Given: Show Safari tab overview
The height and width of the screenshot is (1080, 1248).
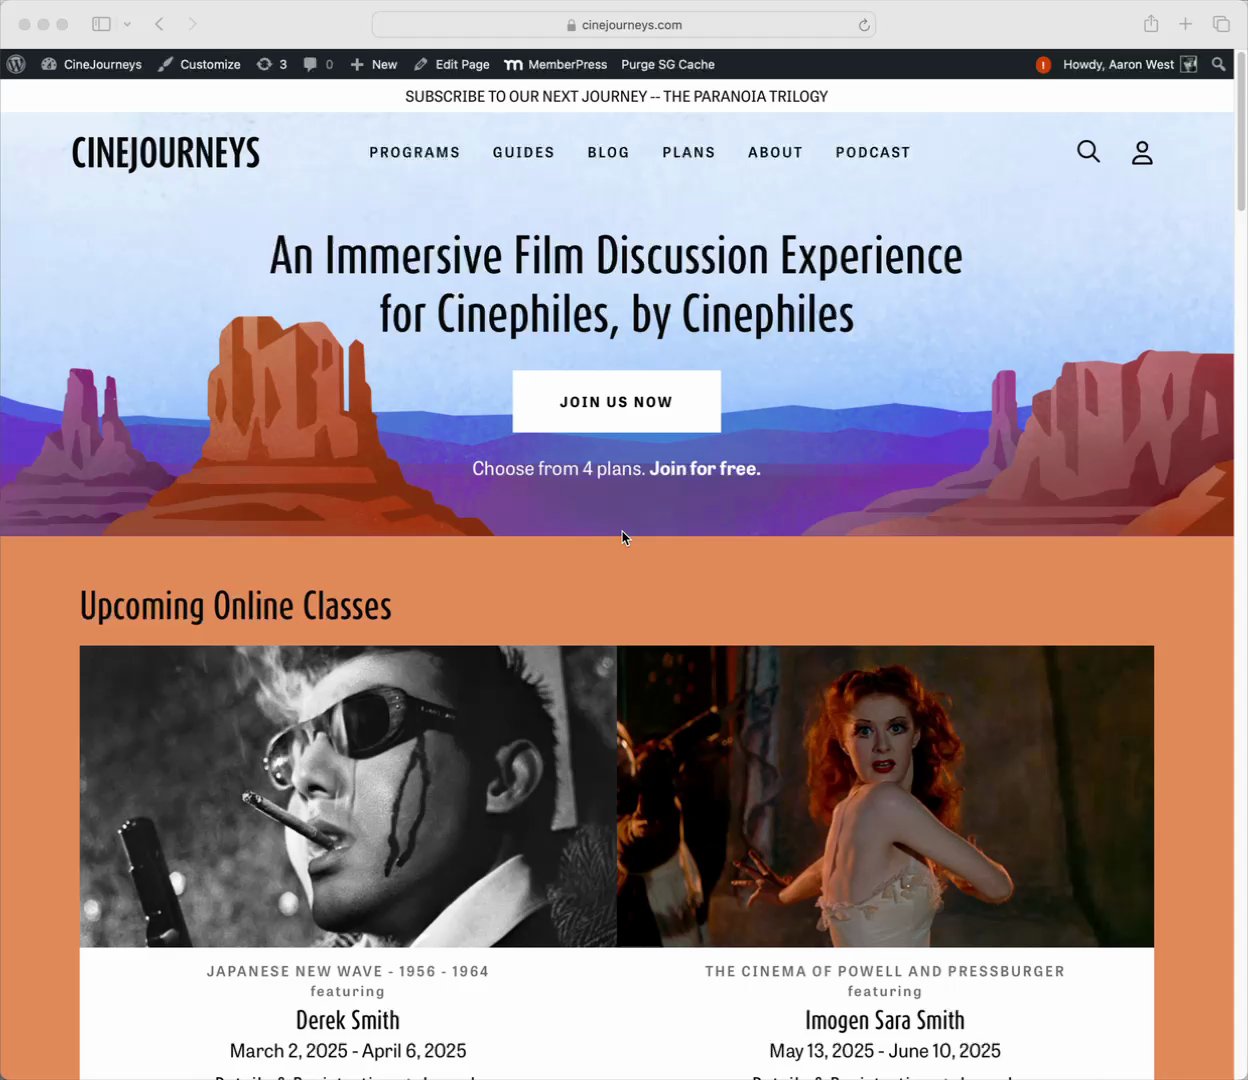Looking at the screenshot, I should coord(1221,24).
